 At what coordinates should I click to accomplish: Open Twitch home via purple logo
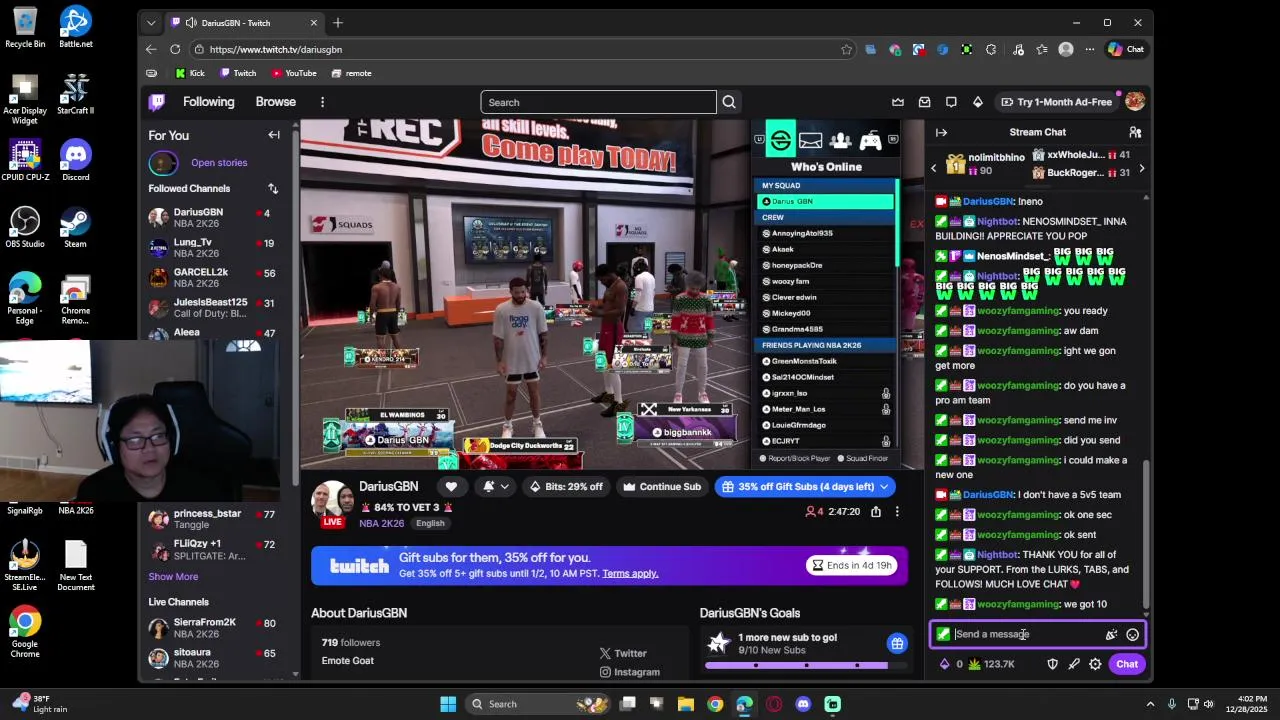tap(157, 102)
